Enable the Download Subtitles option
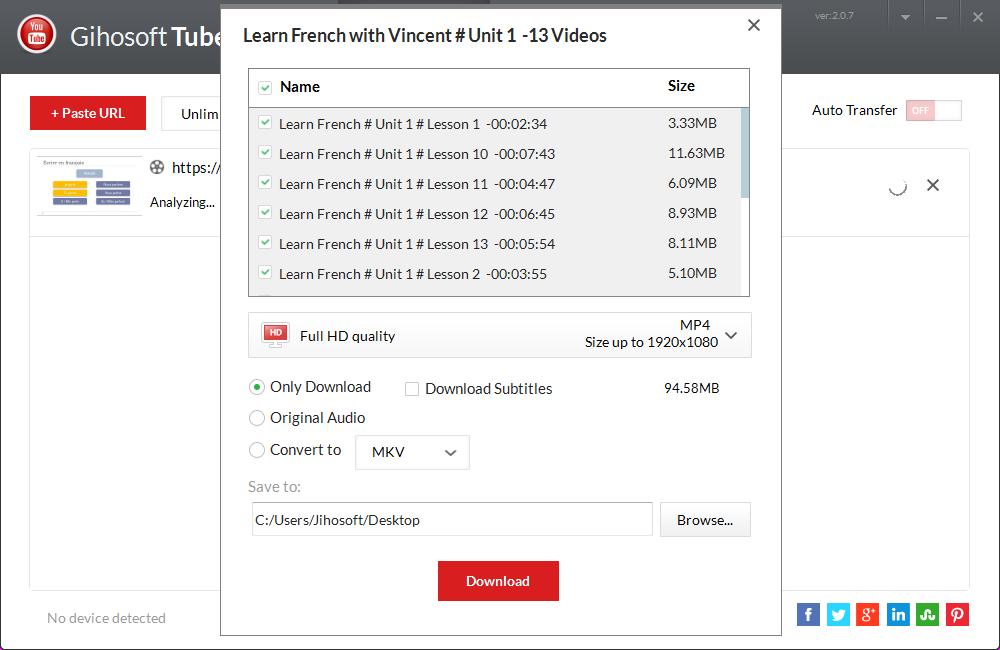This screenshot has height=650, width=1000. pyautogui.click(x=412, y=388)
